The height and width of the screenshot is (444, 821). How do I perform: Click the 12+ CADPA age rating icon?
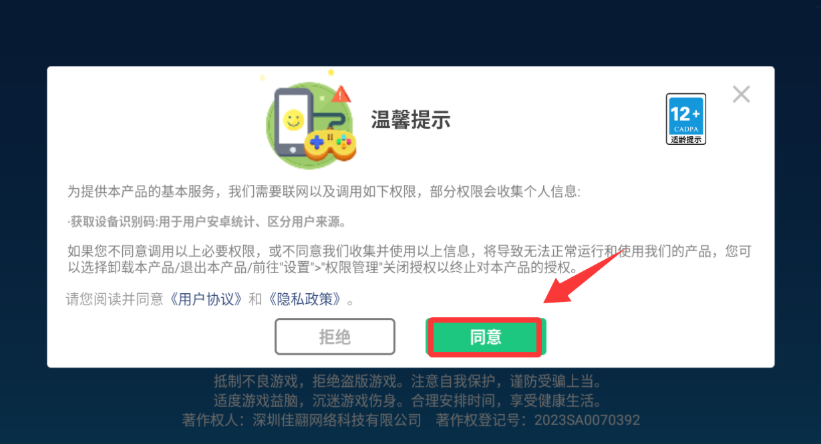coord(685,119)
